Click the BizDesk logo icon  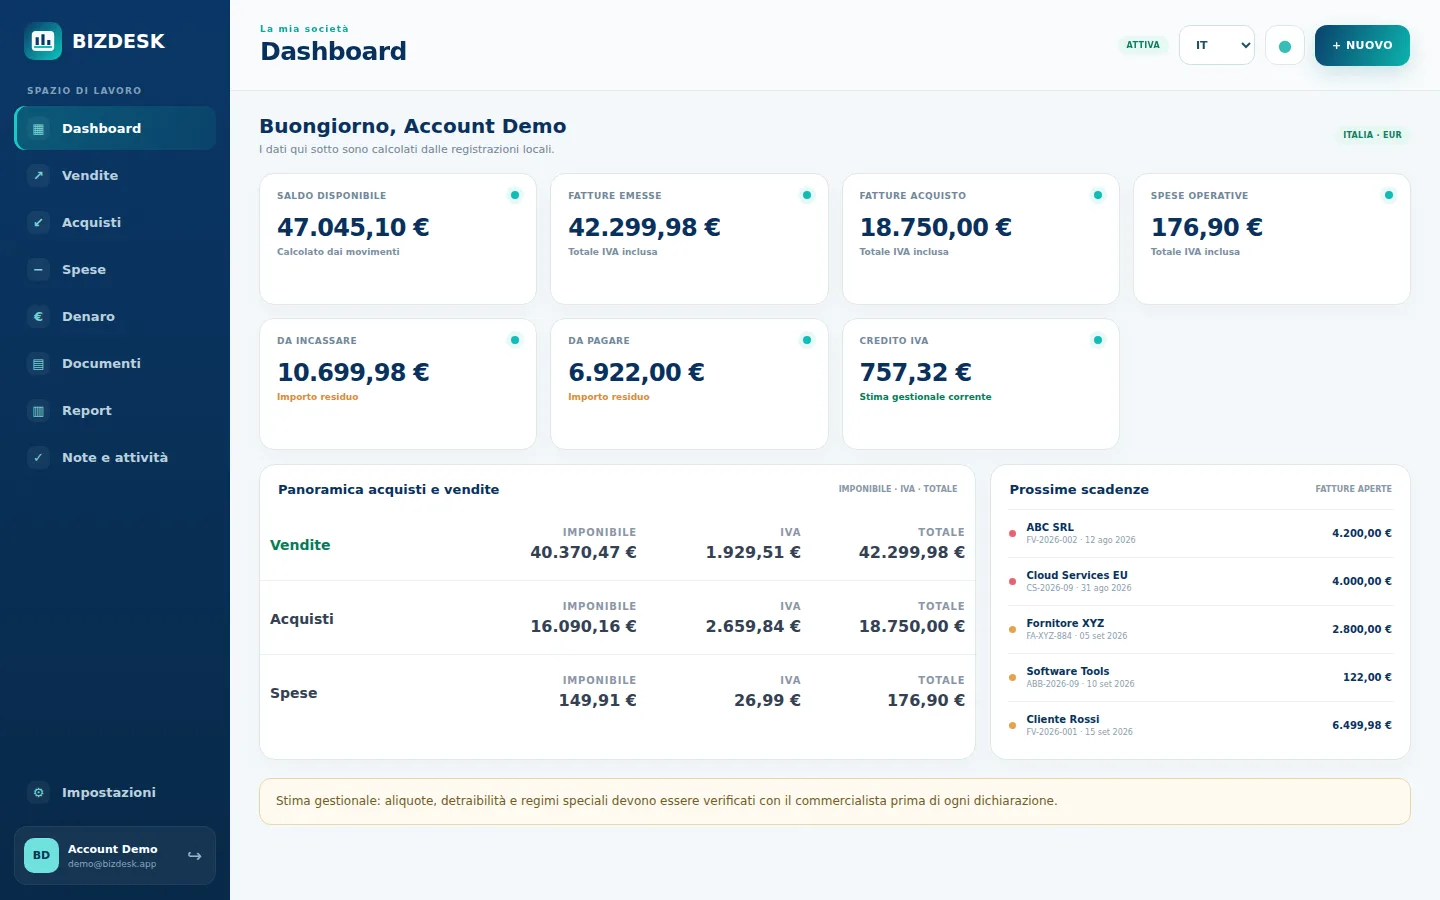(42, 41)
